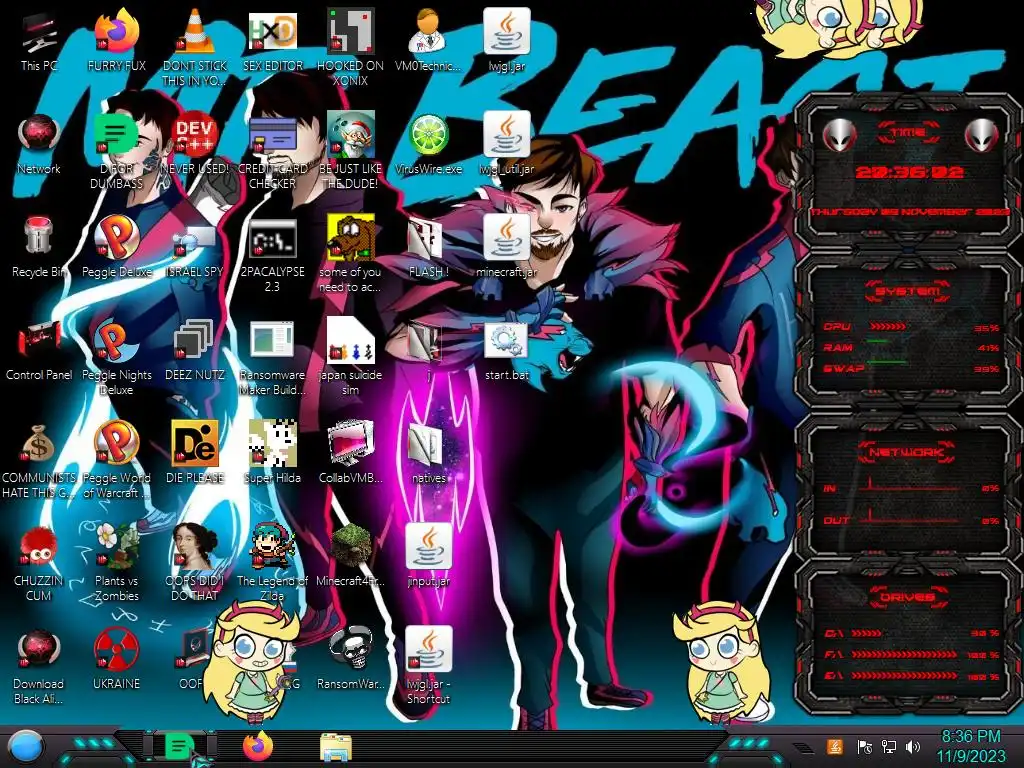Open the CREDIT CARD CHECKER icon
Viewport: 1024px width, 768px height.
click(272, 135)
